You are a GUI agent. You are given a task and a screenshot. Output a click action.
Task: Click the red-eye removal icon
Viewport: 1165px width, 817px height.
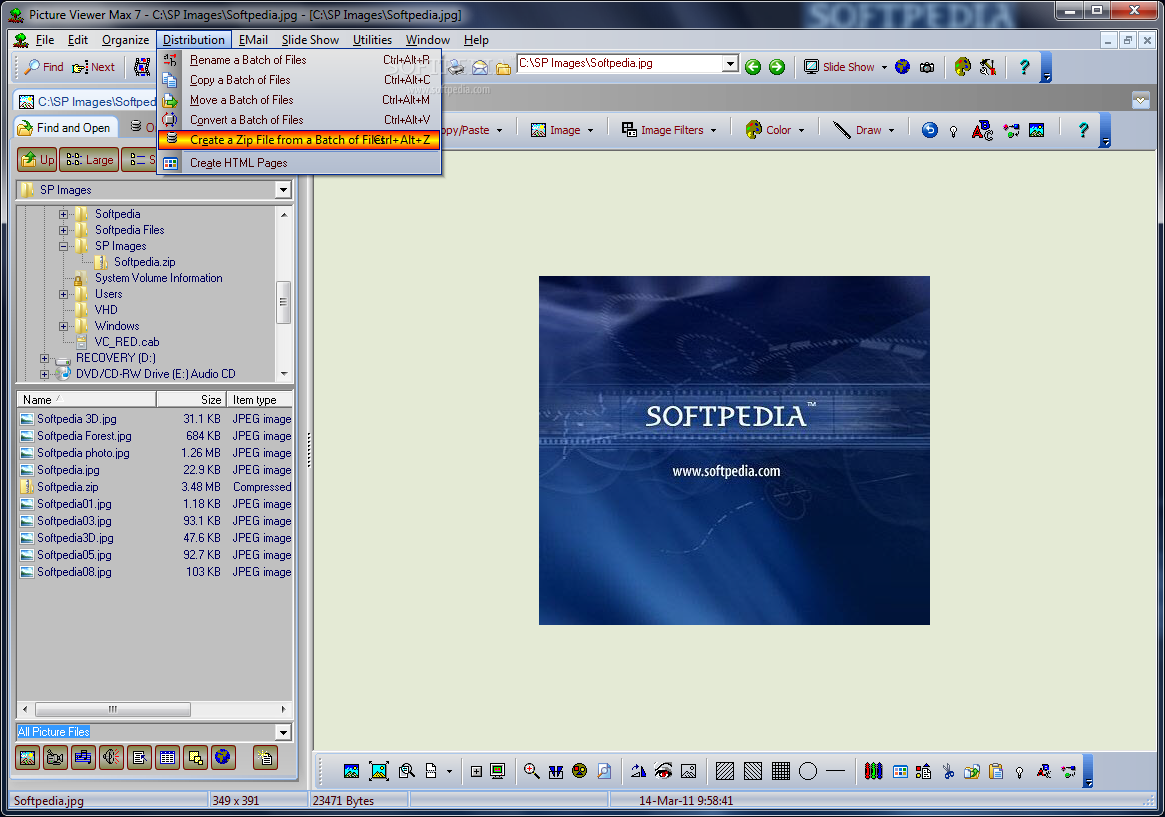(663, 771)
